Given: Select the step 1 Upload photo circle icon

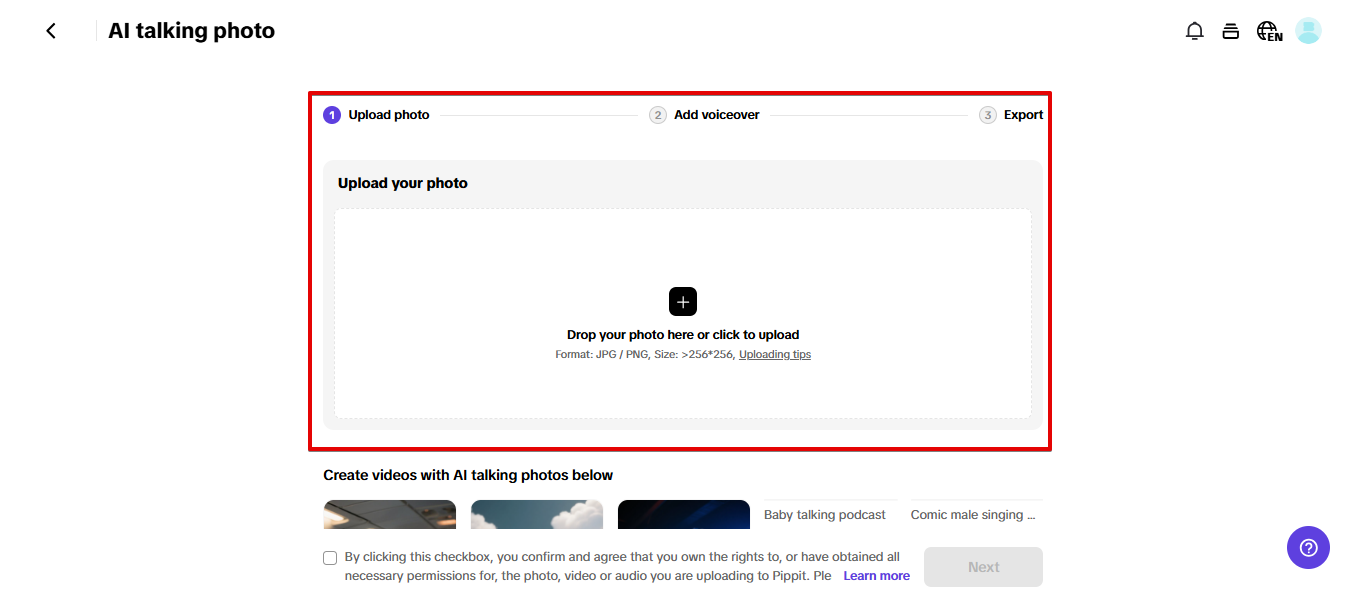Looking at the screenshot, I should (331, 114).
